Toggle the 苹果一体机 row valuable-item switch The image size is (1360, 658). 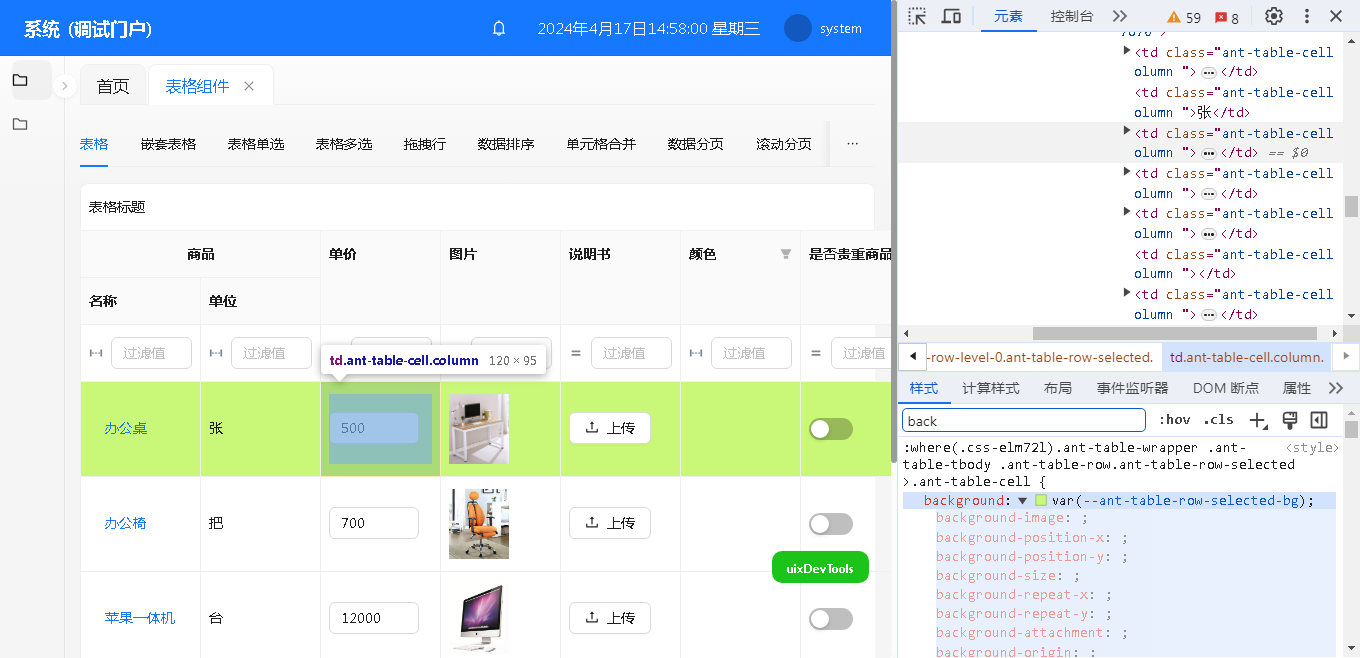(x=831, y=619)
